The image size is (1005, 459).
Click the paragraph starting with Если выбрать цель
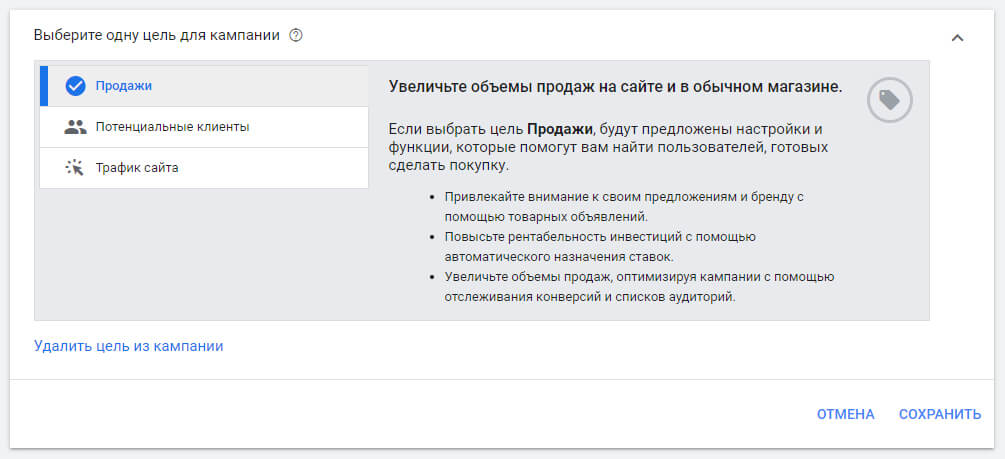[x=606, y=148]
